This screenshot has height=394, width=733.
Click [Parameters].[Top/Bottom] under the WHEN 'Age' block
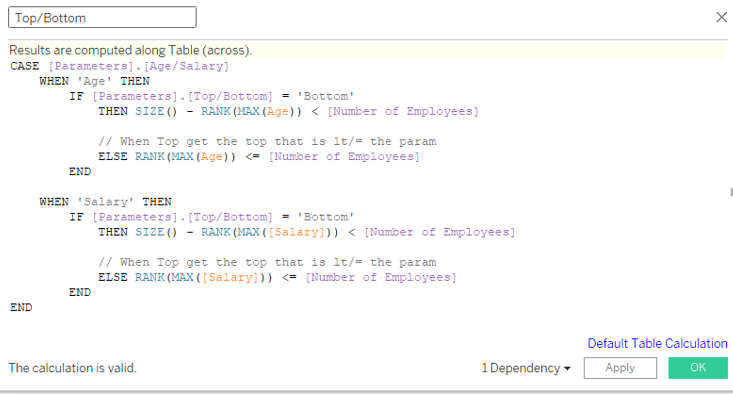pos(182,96)
